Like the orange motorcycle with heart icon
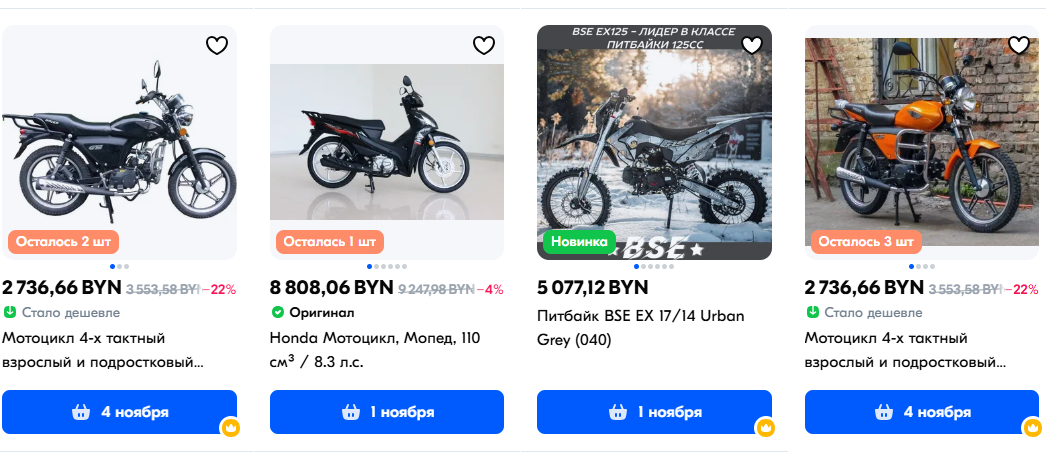Screen dimensions: 1046x452 1019,45
